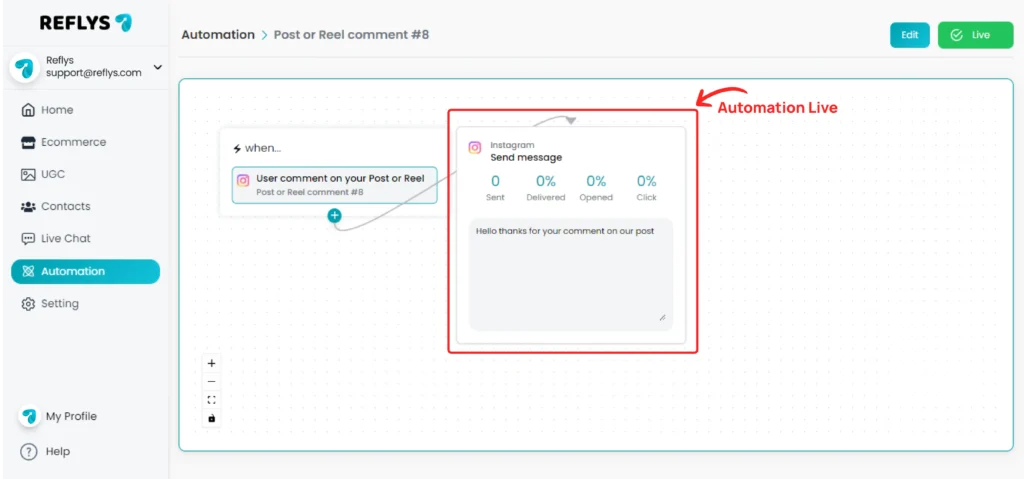Toggle the canvas lock icon
Viewport: 1024px width, 479px height.
pyautogui.click(x=212, y=418)
